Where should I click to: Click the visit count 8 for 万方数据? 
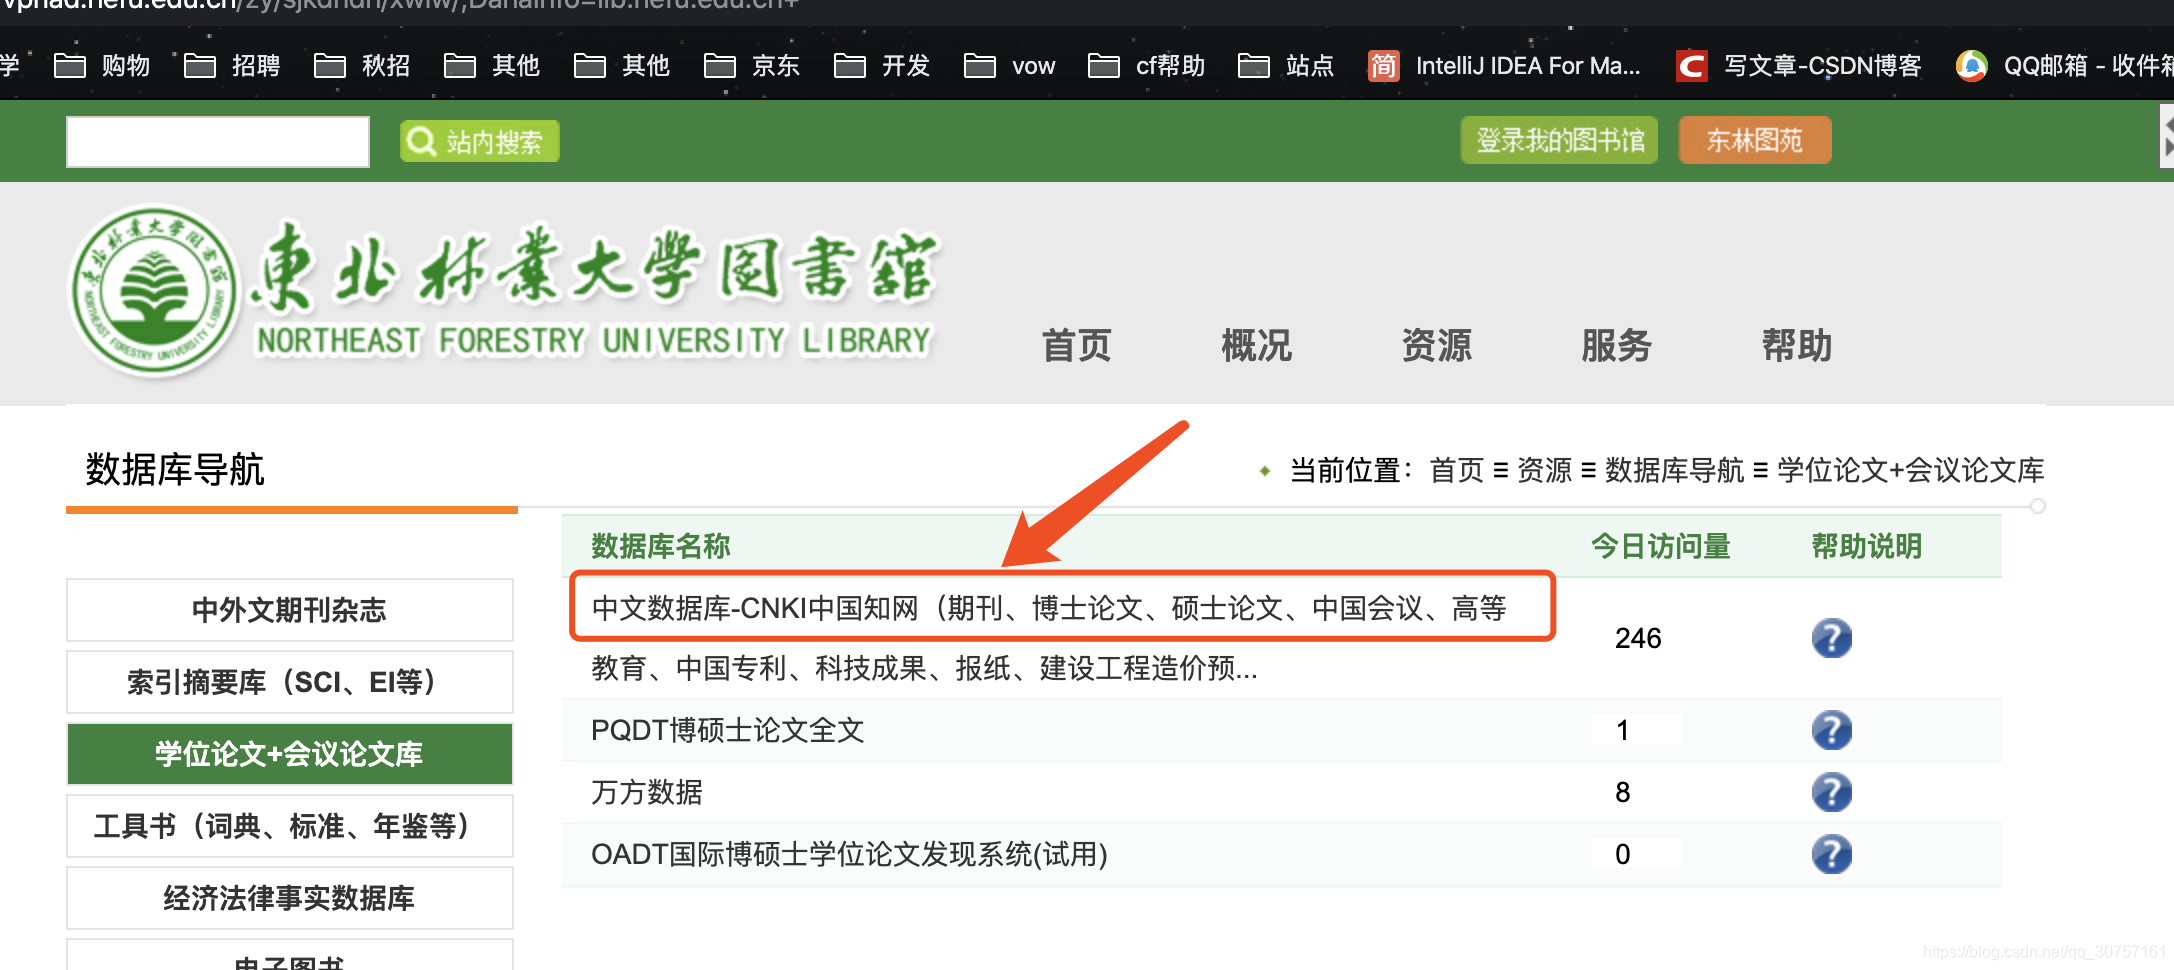coord(1622,792)
